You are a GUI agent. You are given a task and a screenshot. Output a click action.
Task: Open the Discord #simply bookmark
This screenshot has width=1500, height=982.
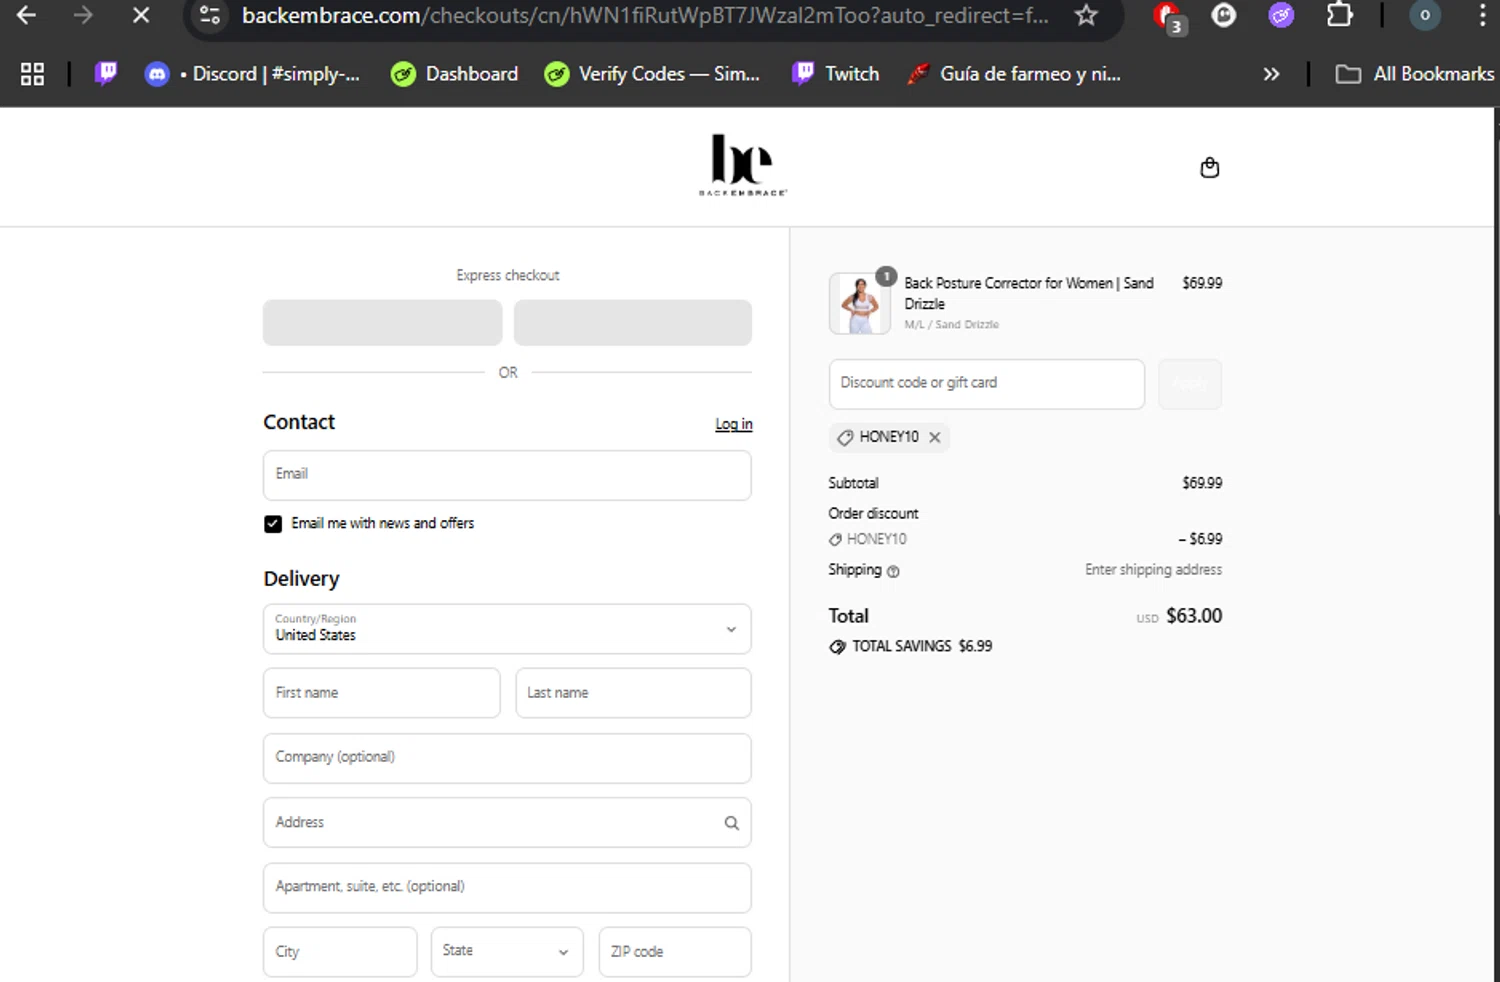pos(253,74)
